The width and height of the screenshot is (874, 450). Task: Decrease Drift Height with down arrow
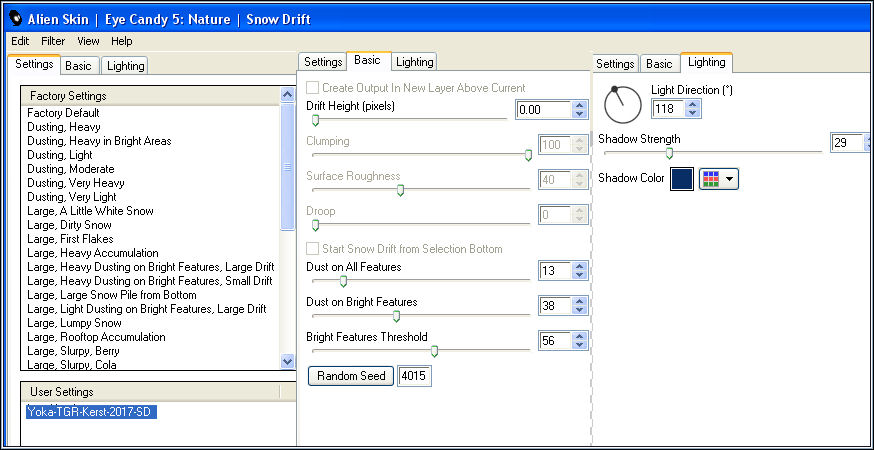(x=580, y=114)
